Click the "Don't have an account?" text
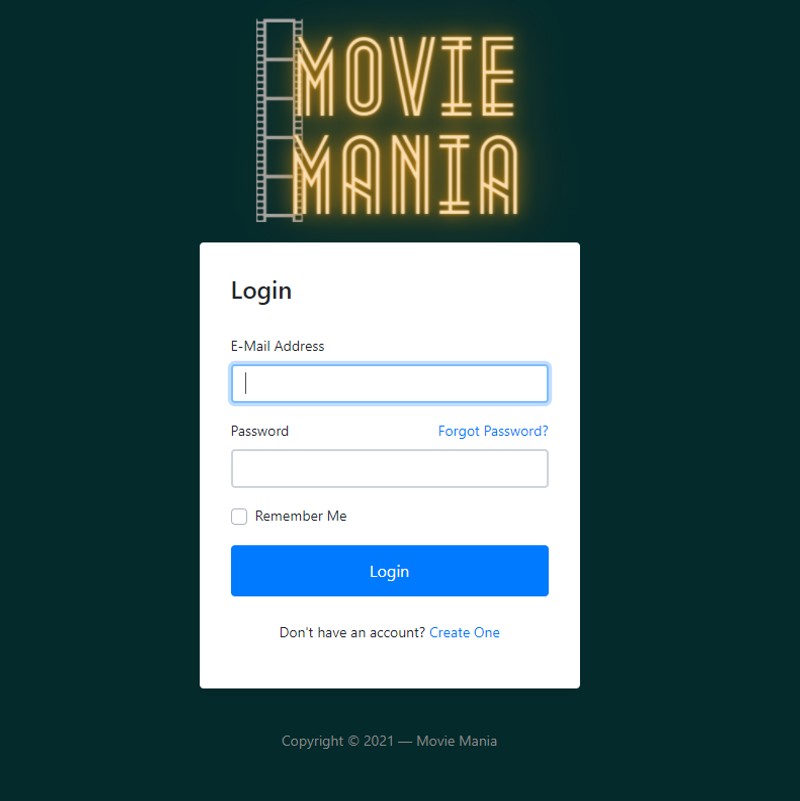This screenshot has height=801, width=800. pos(352,632)
